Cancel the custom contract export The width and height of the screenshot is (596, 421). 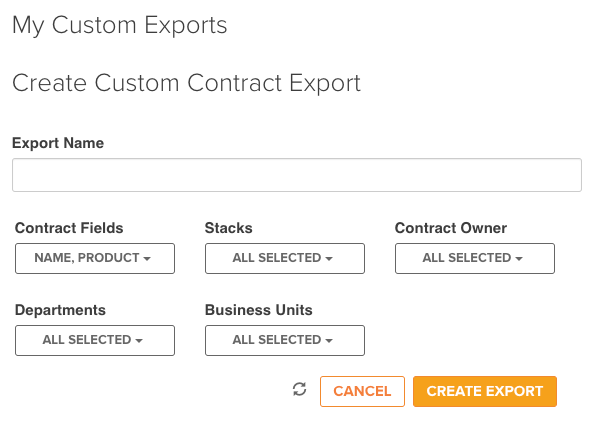coord(362,391)
